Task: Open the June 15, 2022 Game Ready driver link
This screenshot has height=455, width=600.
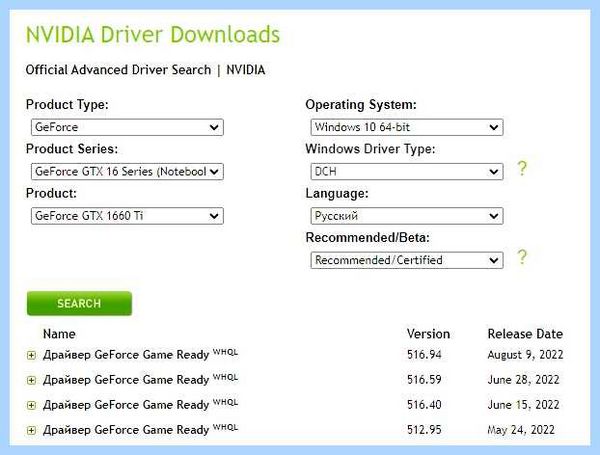Action: click(x=140, y=404)
